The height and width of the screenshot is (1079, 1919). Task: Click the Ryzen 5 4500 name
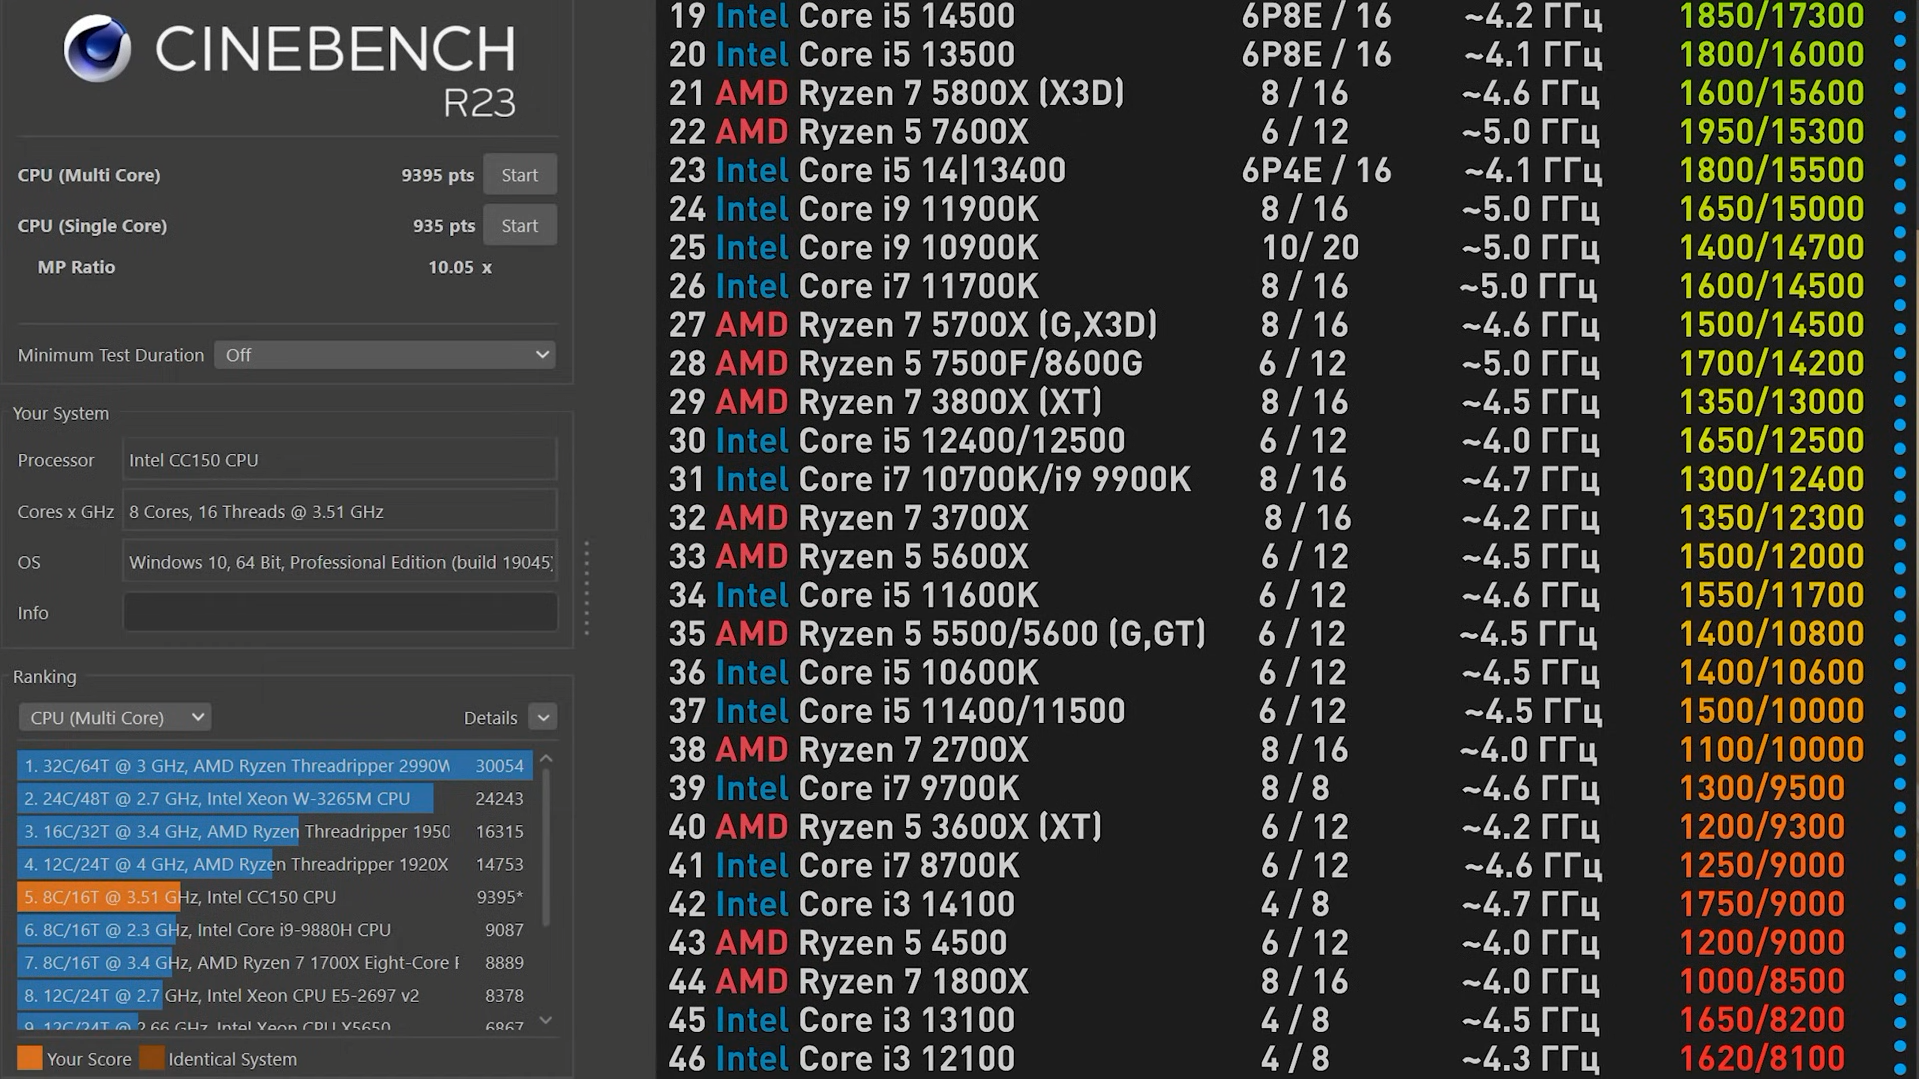pyautogui.click(x=902, y=943)
